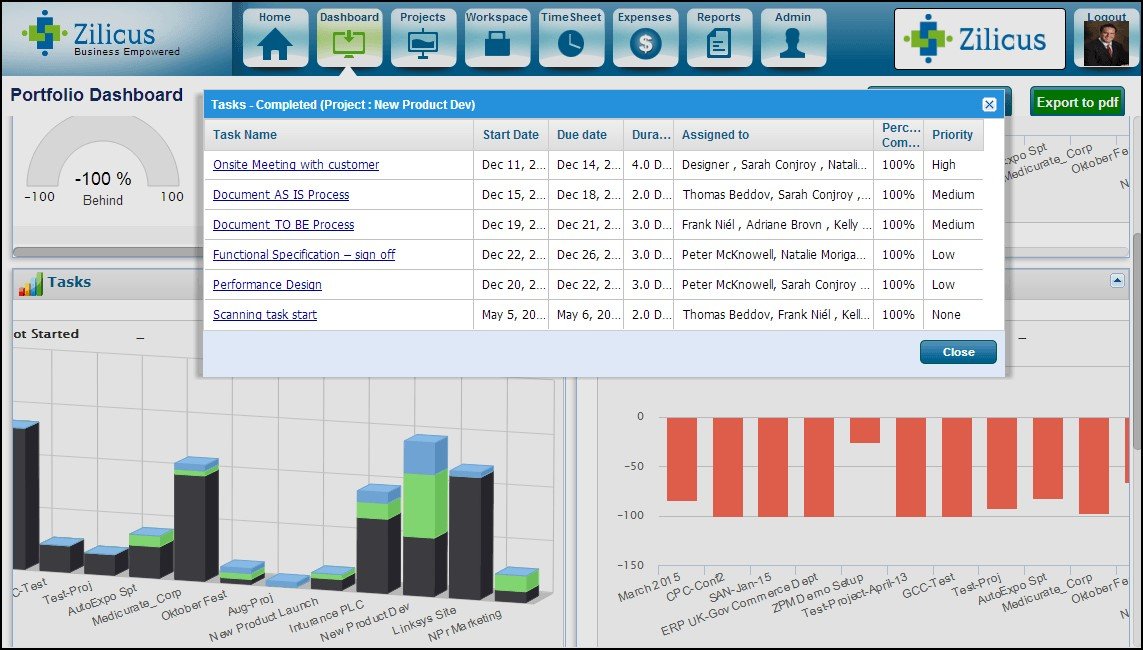Open the Onsite Meeting with customer task
The image size is (1143, 650).
[x=296, y=165]
